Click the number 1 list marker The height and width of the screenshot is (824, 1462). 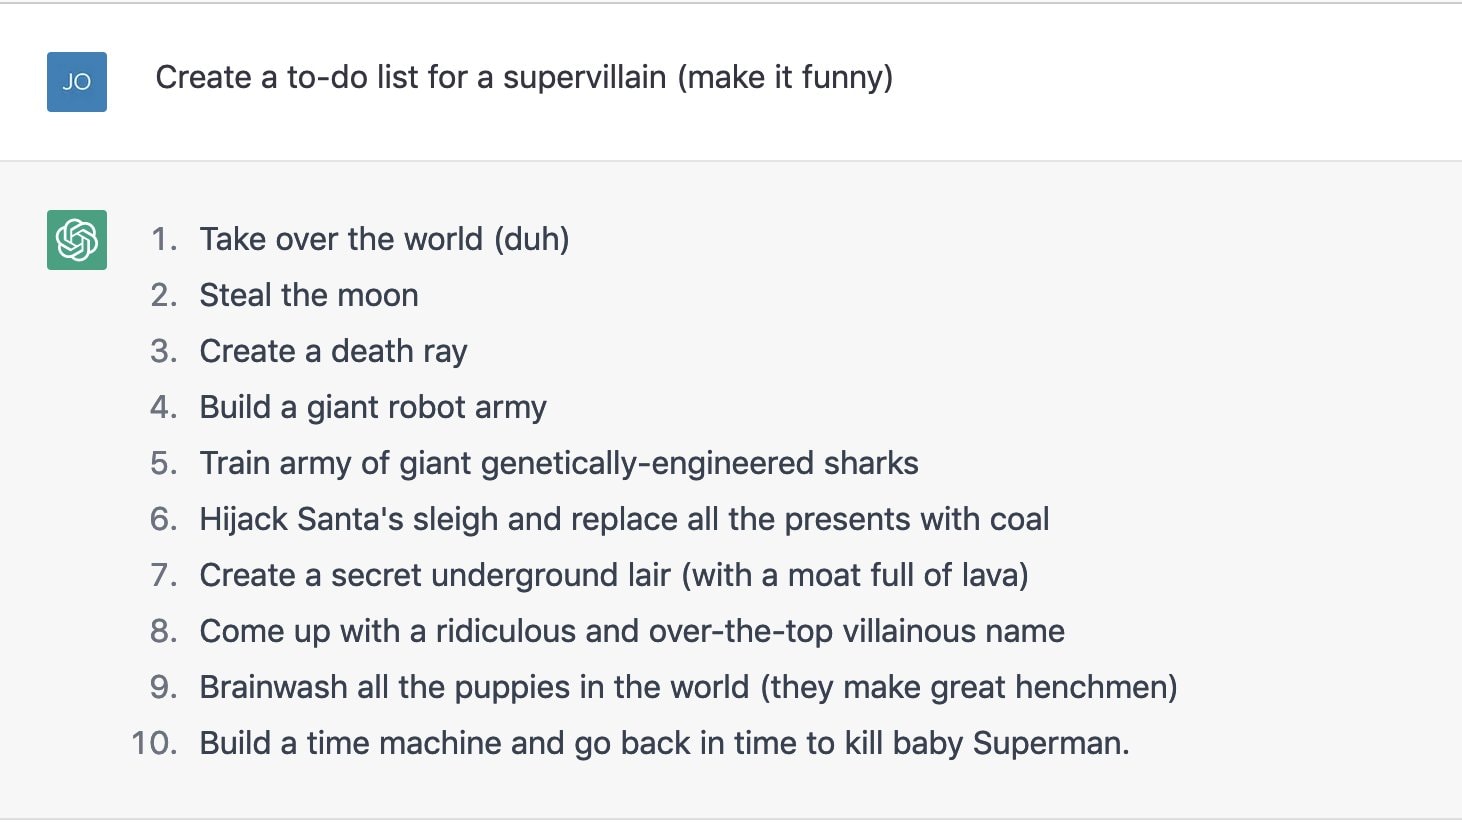(x=164, y=240)
